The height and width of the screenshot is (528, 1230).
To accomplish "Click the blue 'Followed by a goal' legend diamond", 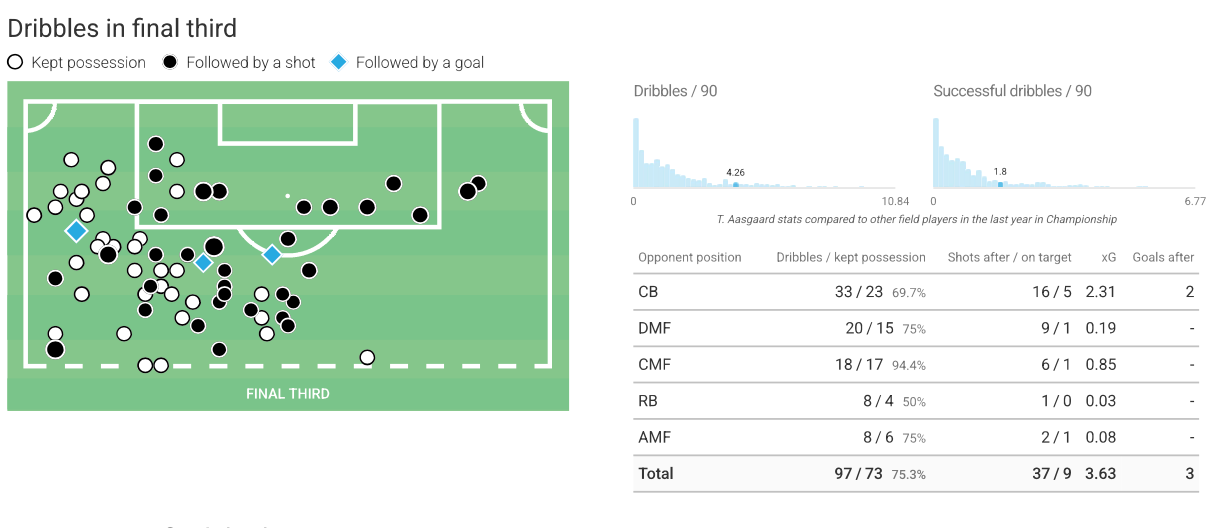I will pyautogui.click(x=339, y=62).
